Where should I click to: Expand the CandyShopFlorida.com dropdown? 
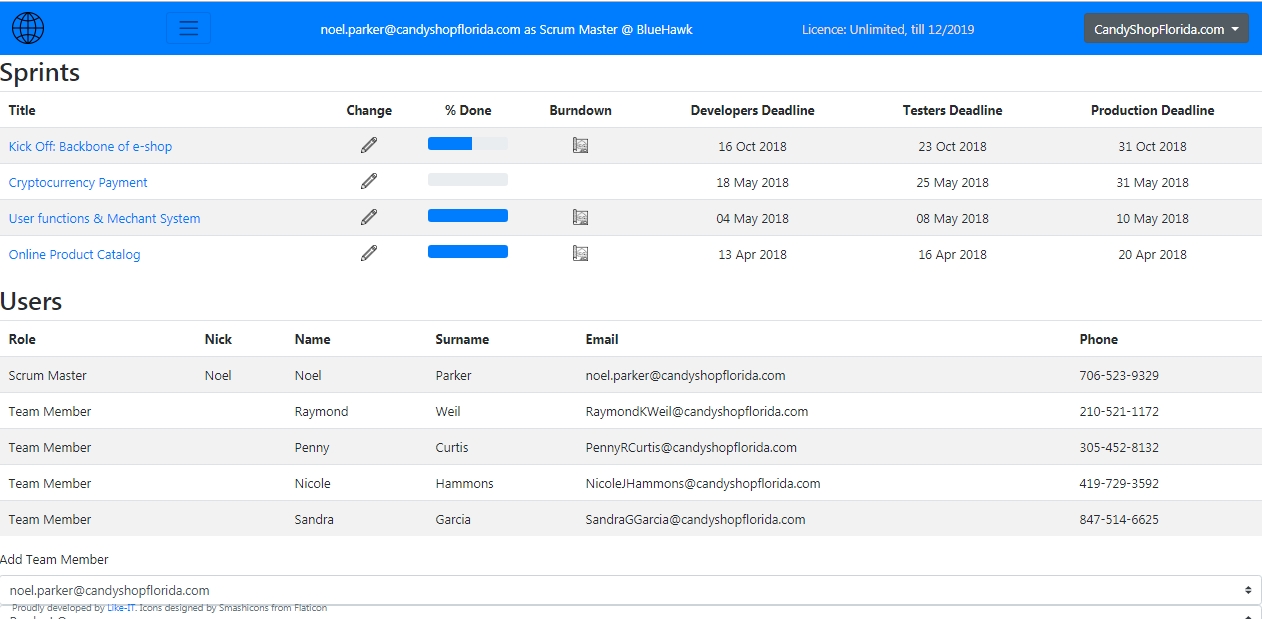pyautogui.click(x=1166, y=29)
